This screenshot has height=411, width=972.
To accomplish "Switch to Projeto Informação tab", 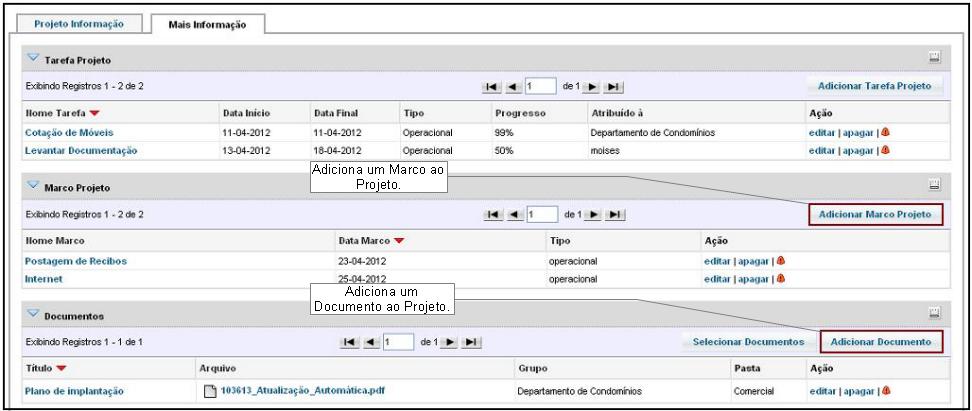I will tap(79, 24).
